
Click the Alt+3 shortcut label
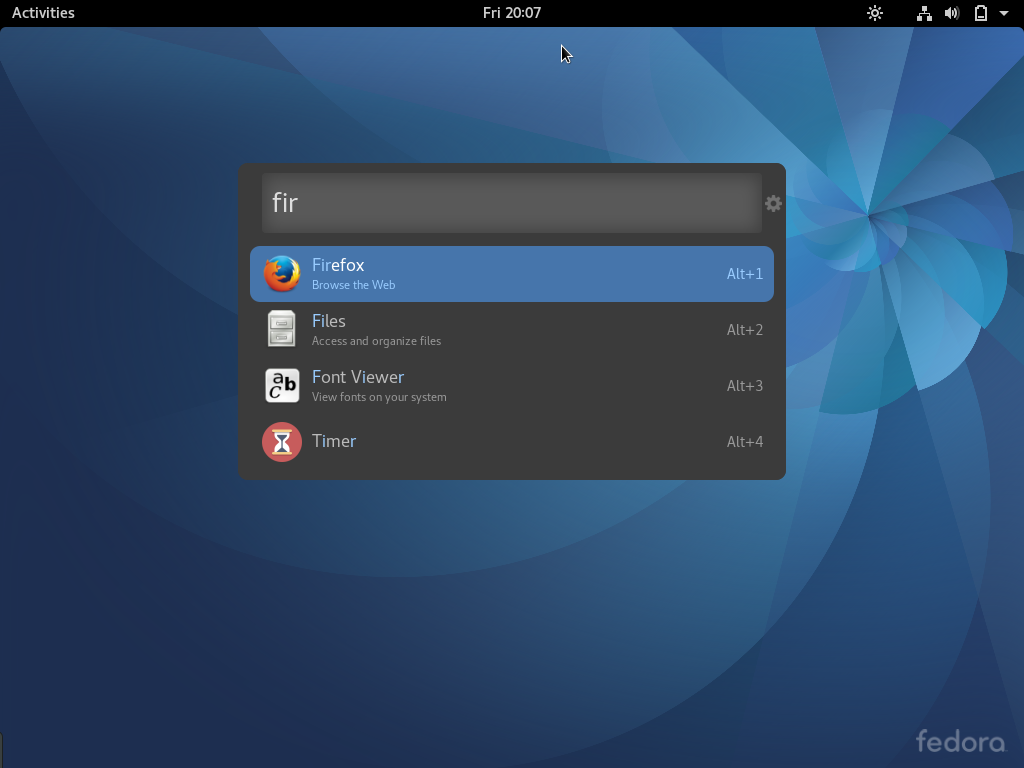click(744, 386)
